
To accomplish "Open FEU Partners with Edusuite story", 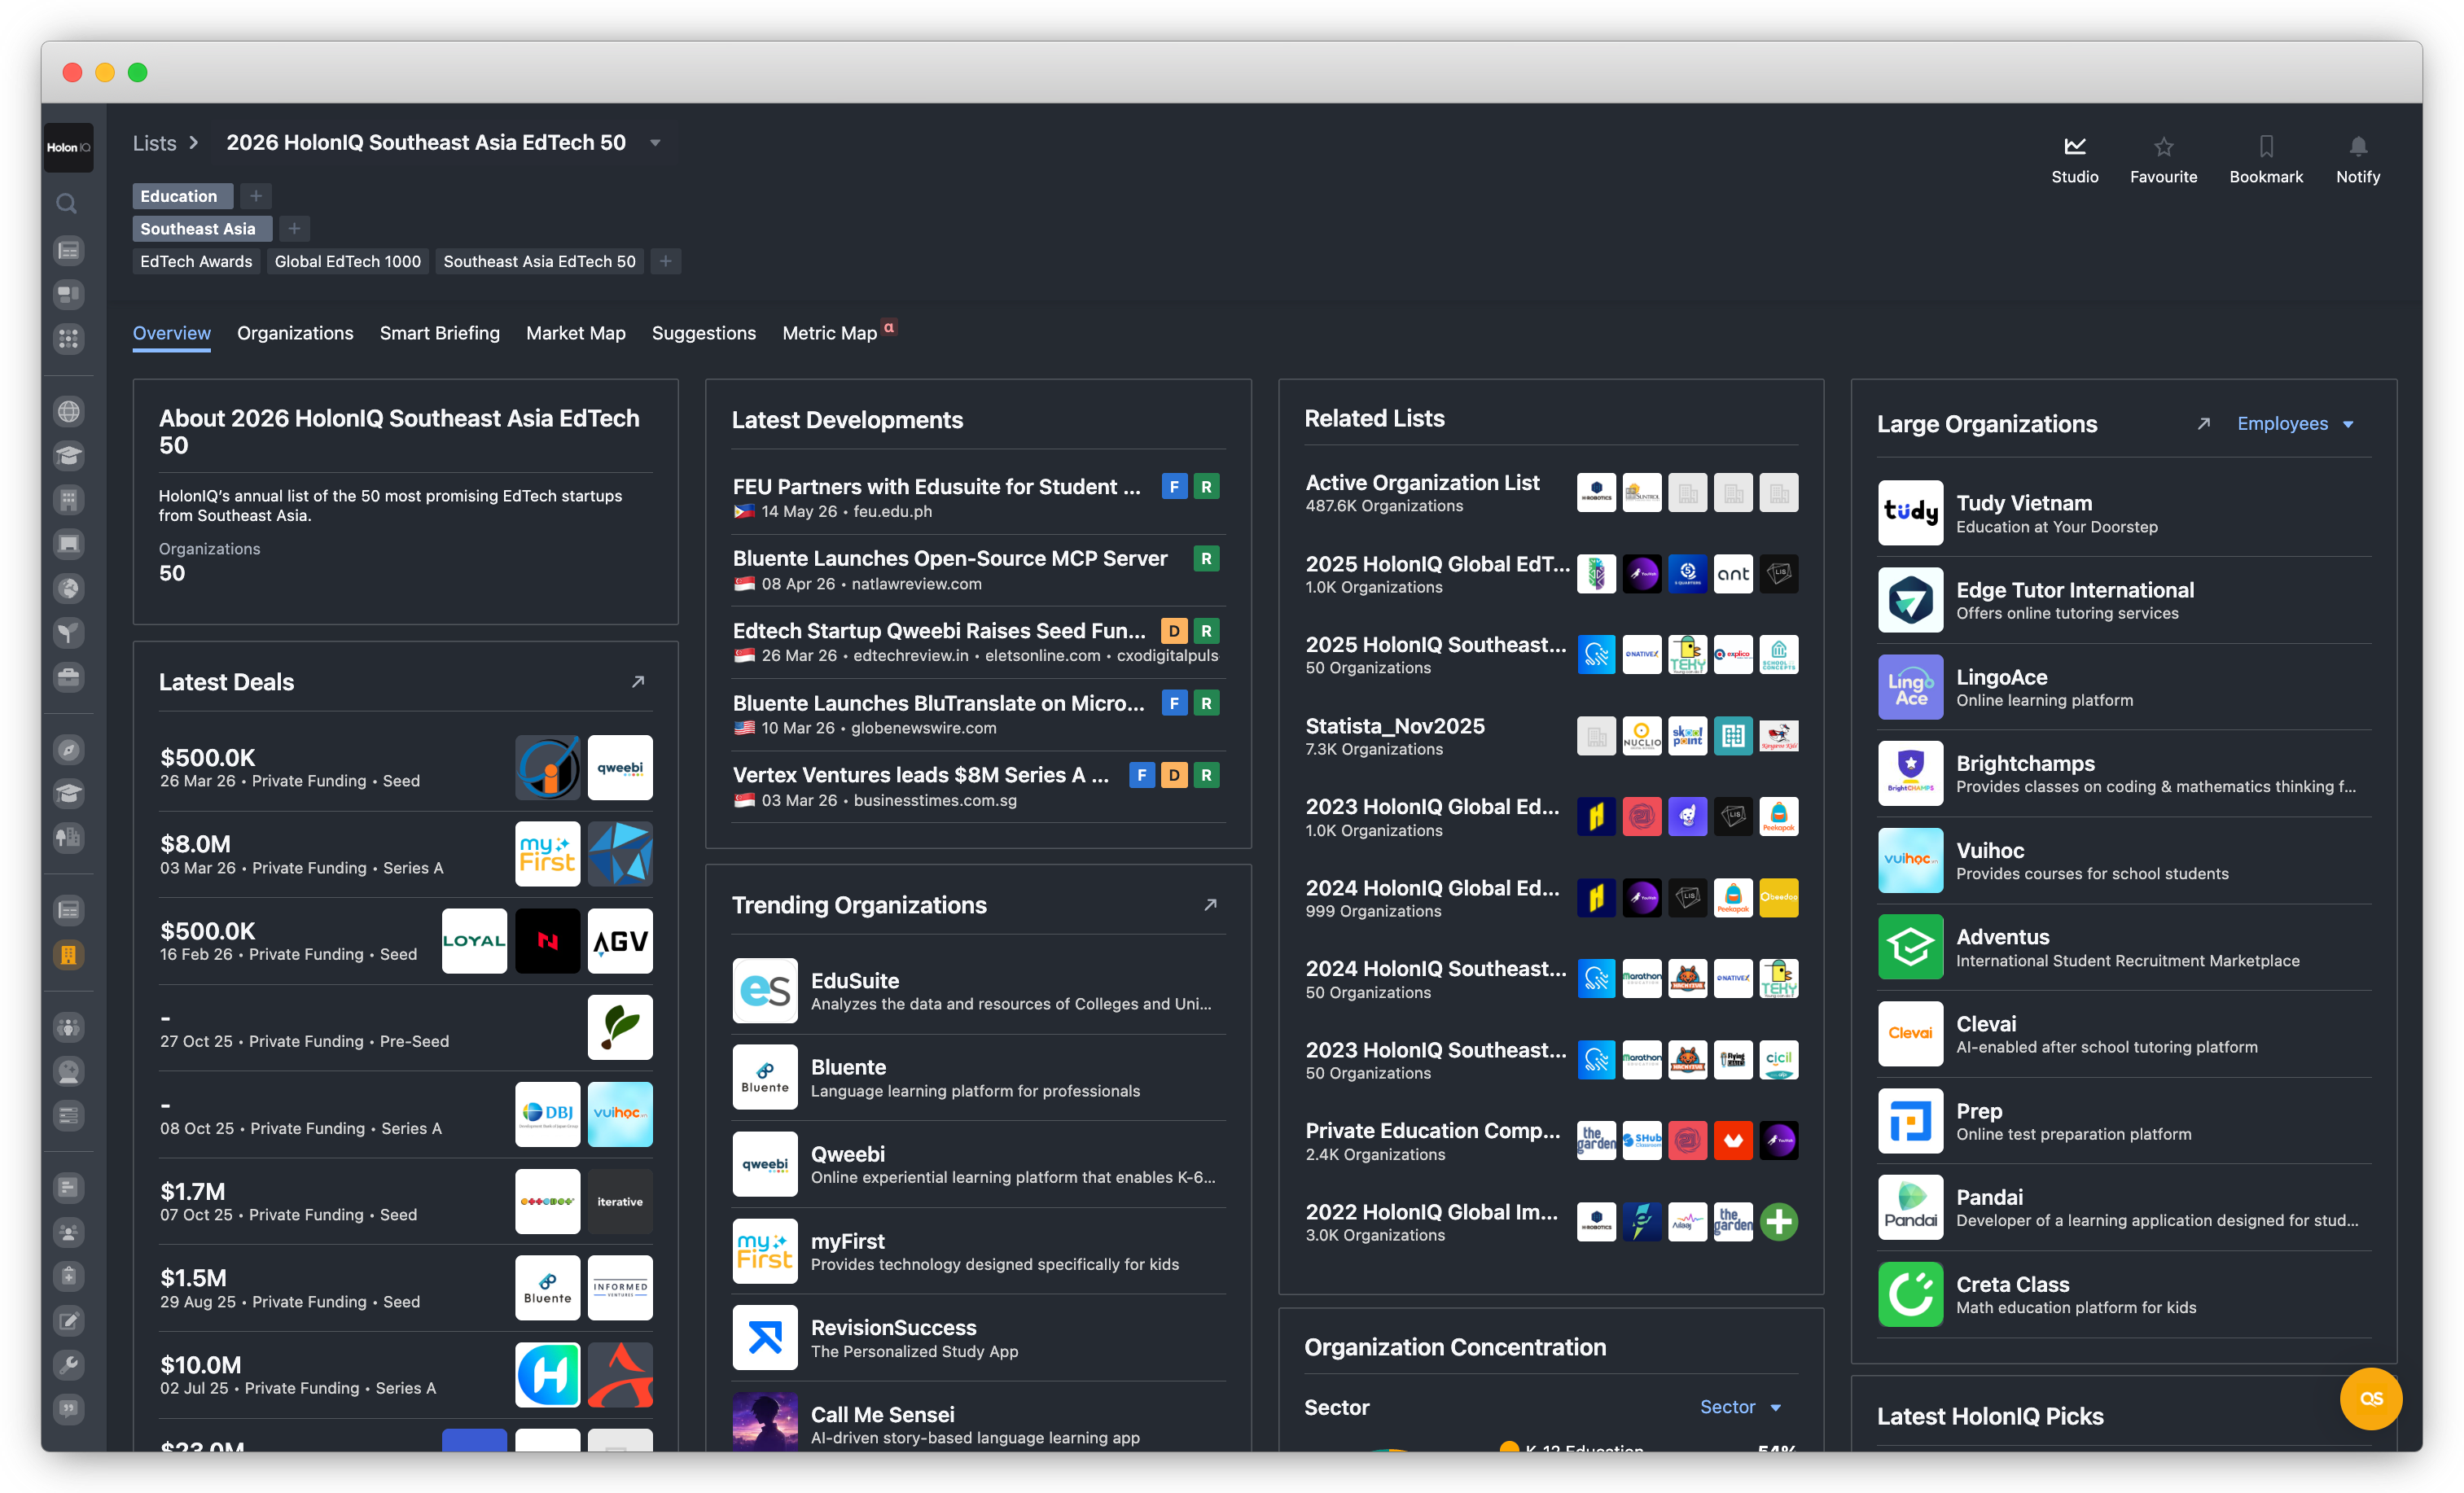I will 936,487.
